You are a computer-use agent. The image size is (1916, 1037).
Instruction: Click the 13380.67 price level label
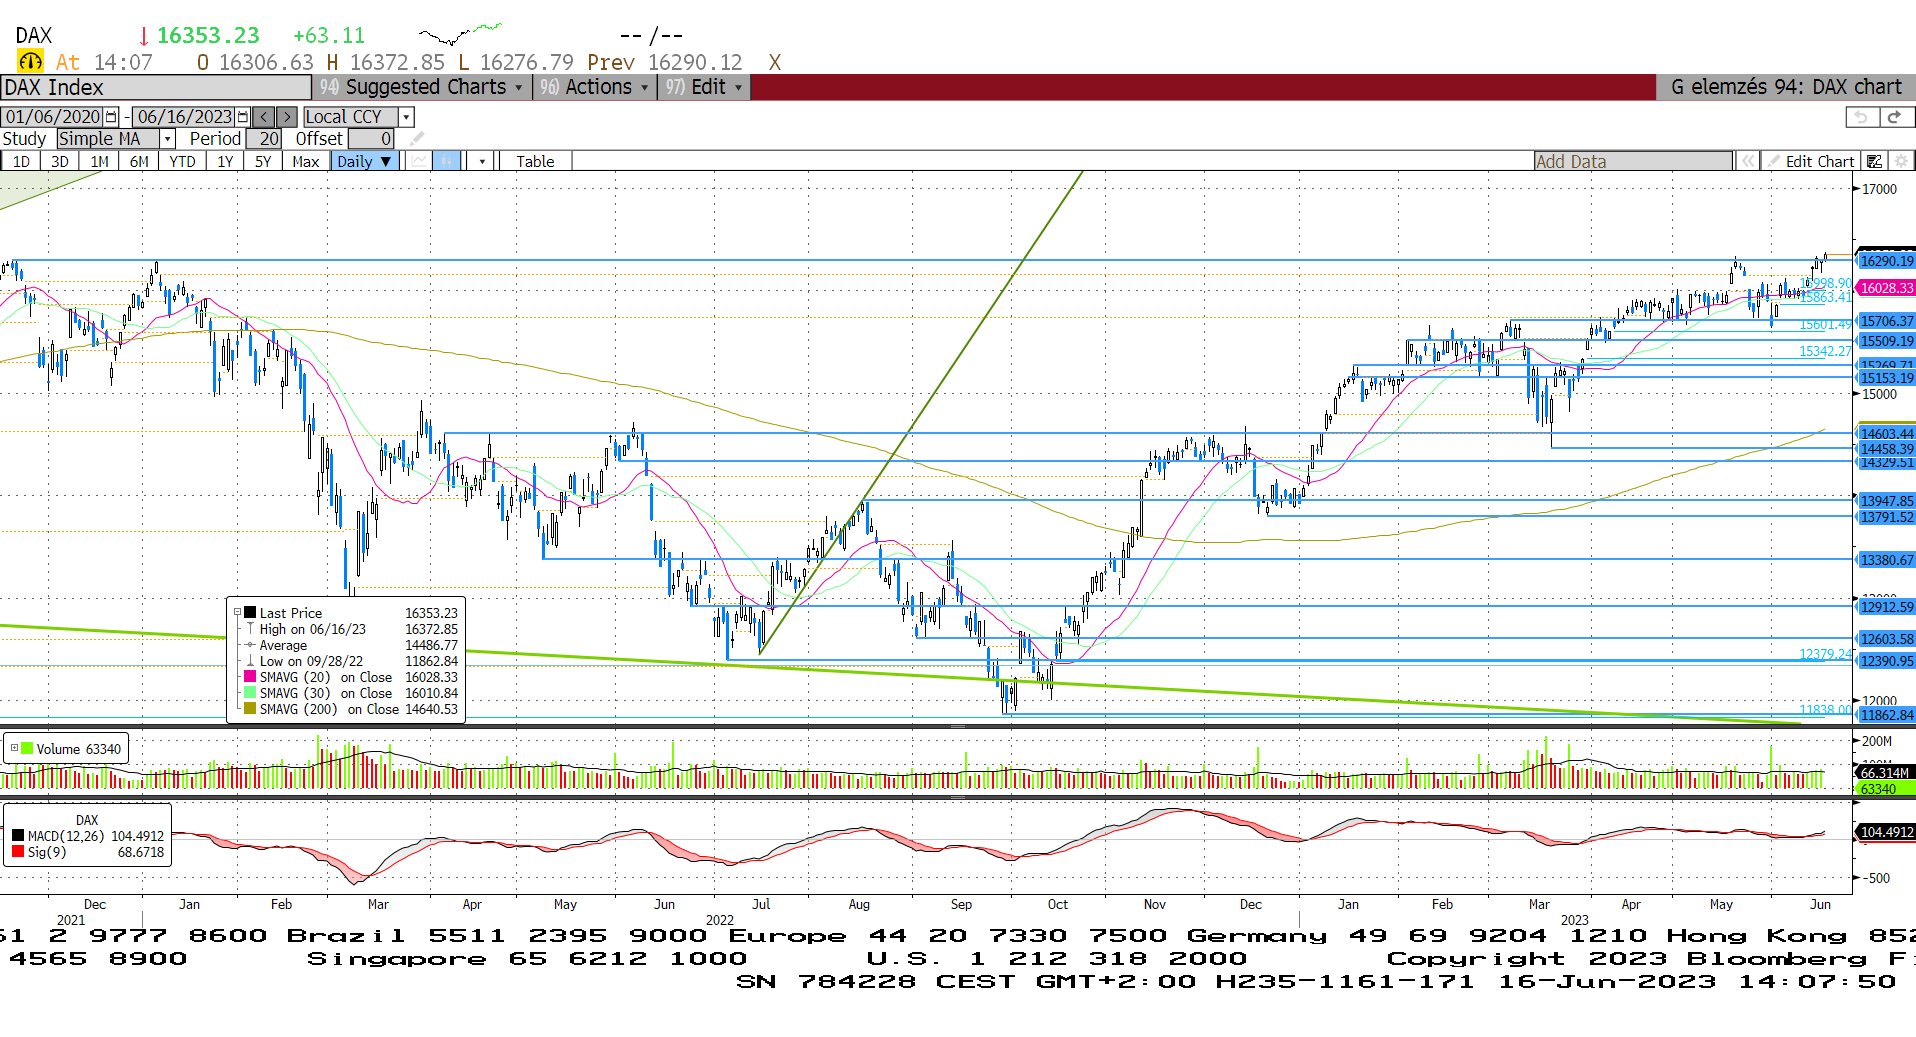pyautogui.click(x=1886, y=560)
